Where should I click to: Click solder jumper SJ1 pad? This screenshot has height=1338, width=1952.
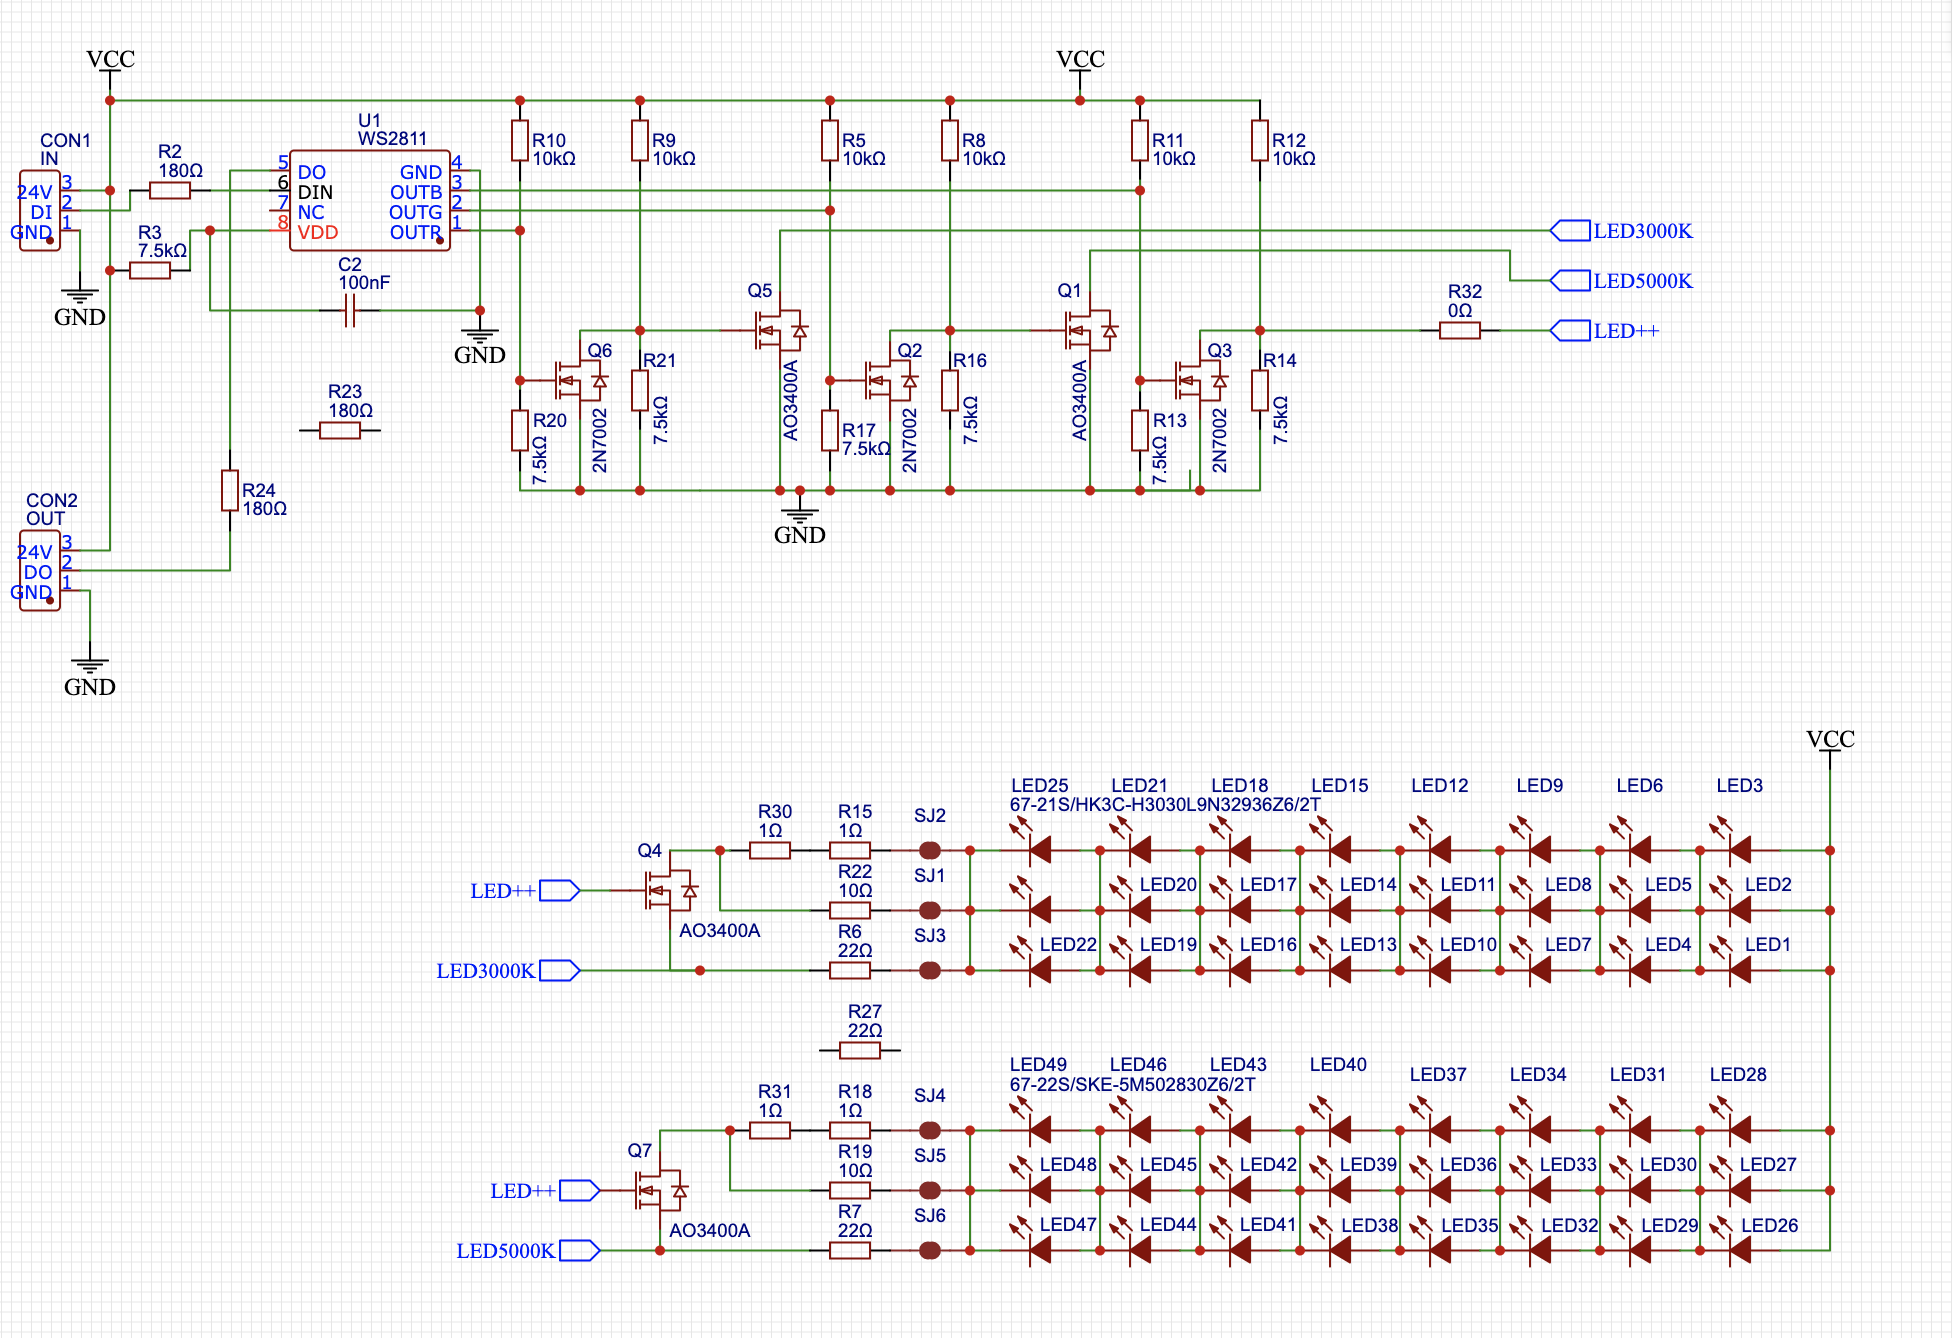pos(930,910)
